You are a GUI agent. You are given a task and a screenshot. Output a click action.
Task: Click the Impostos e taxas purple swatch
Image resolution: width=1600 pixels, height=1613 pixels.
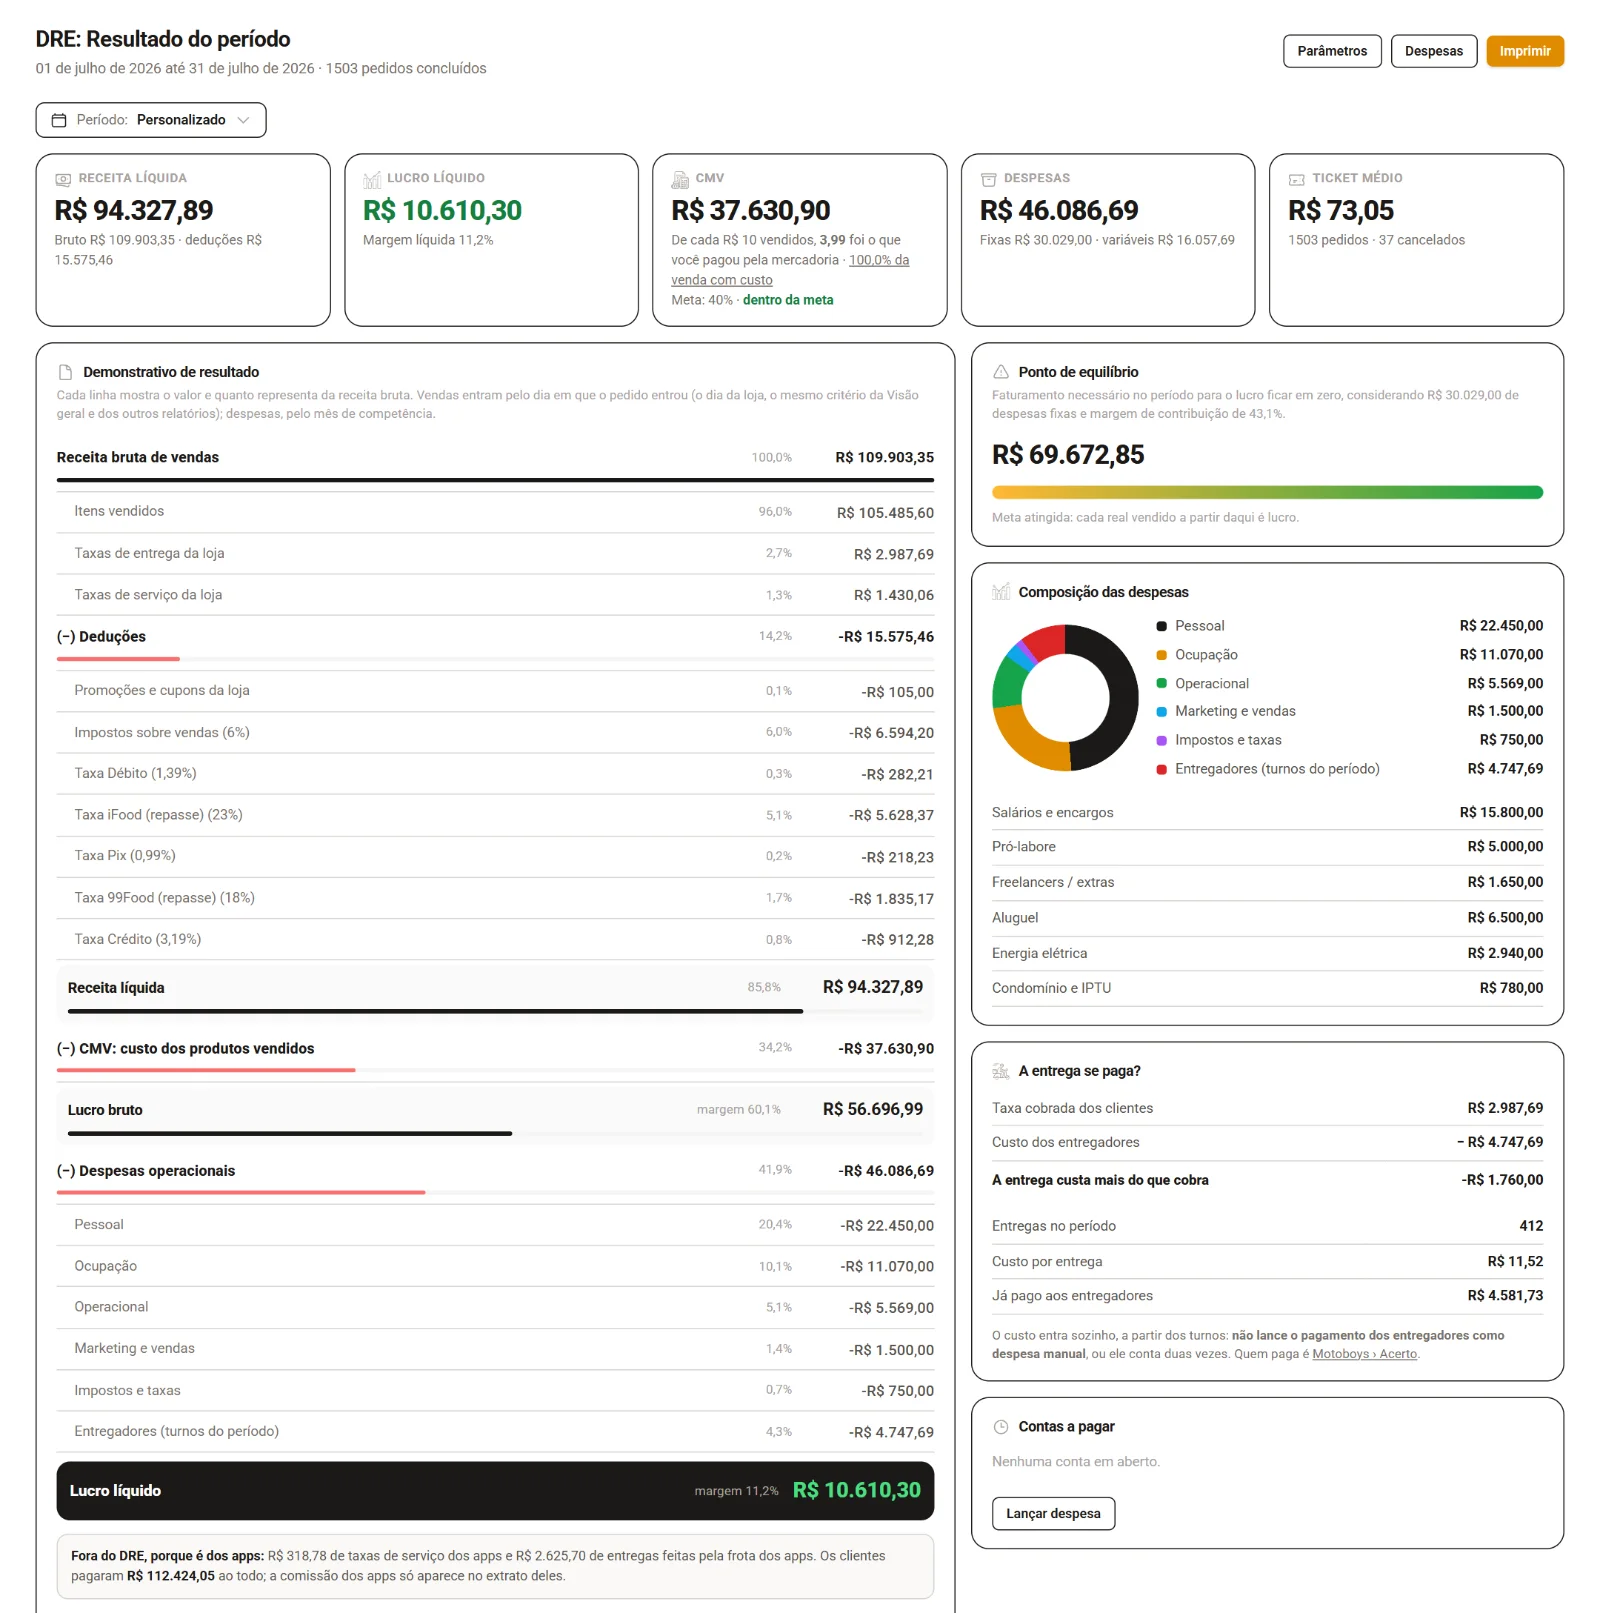1162,741
